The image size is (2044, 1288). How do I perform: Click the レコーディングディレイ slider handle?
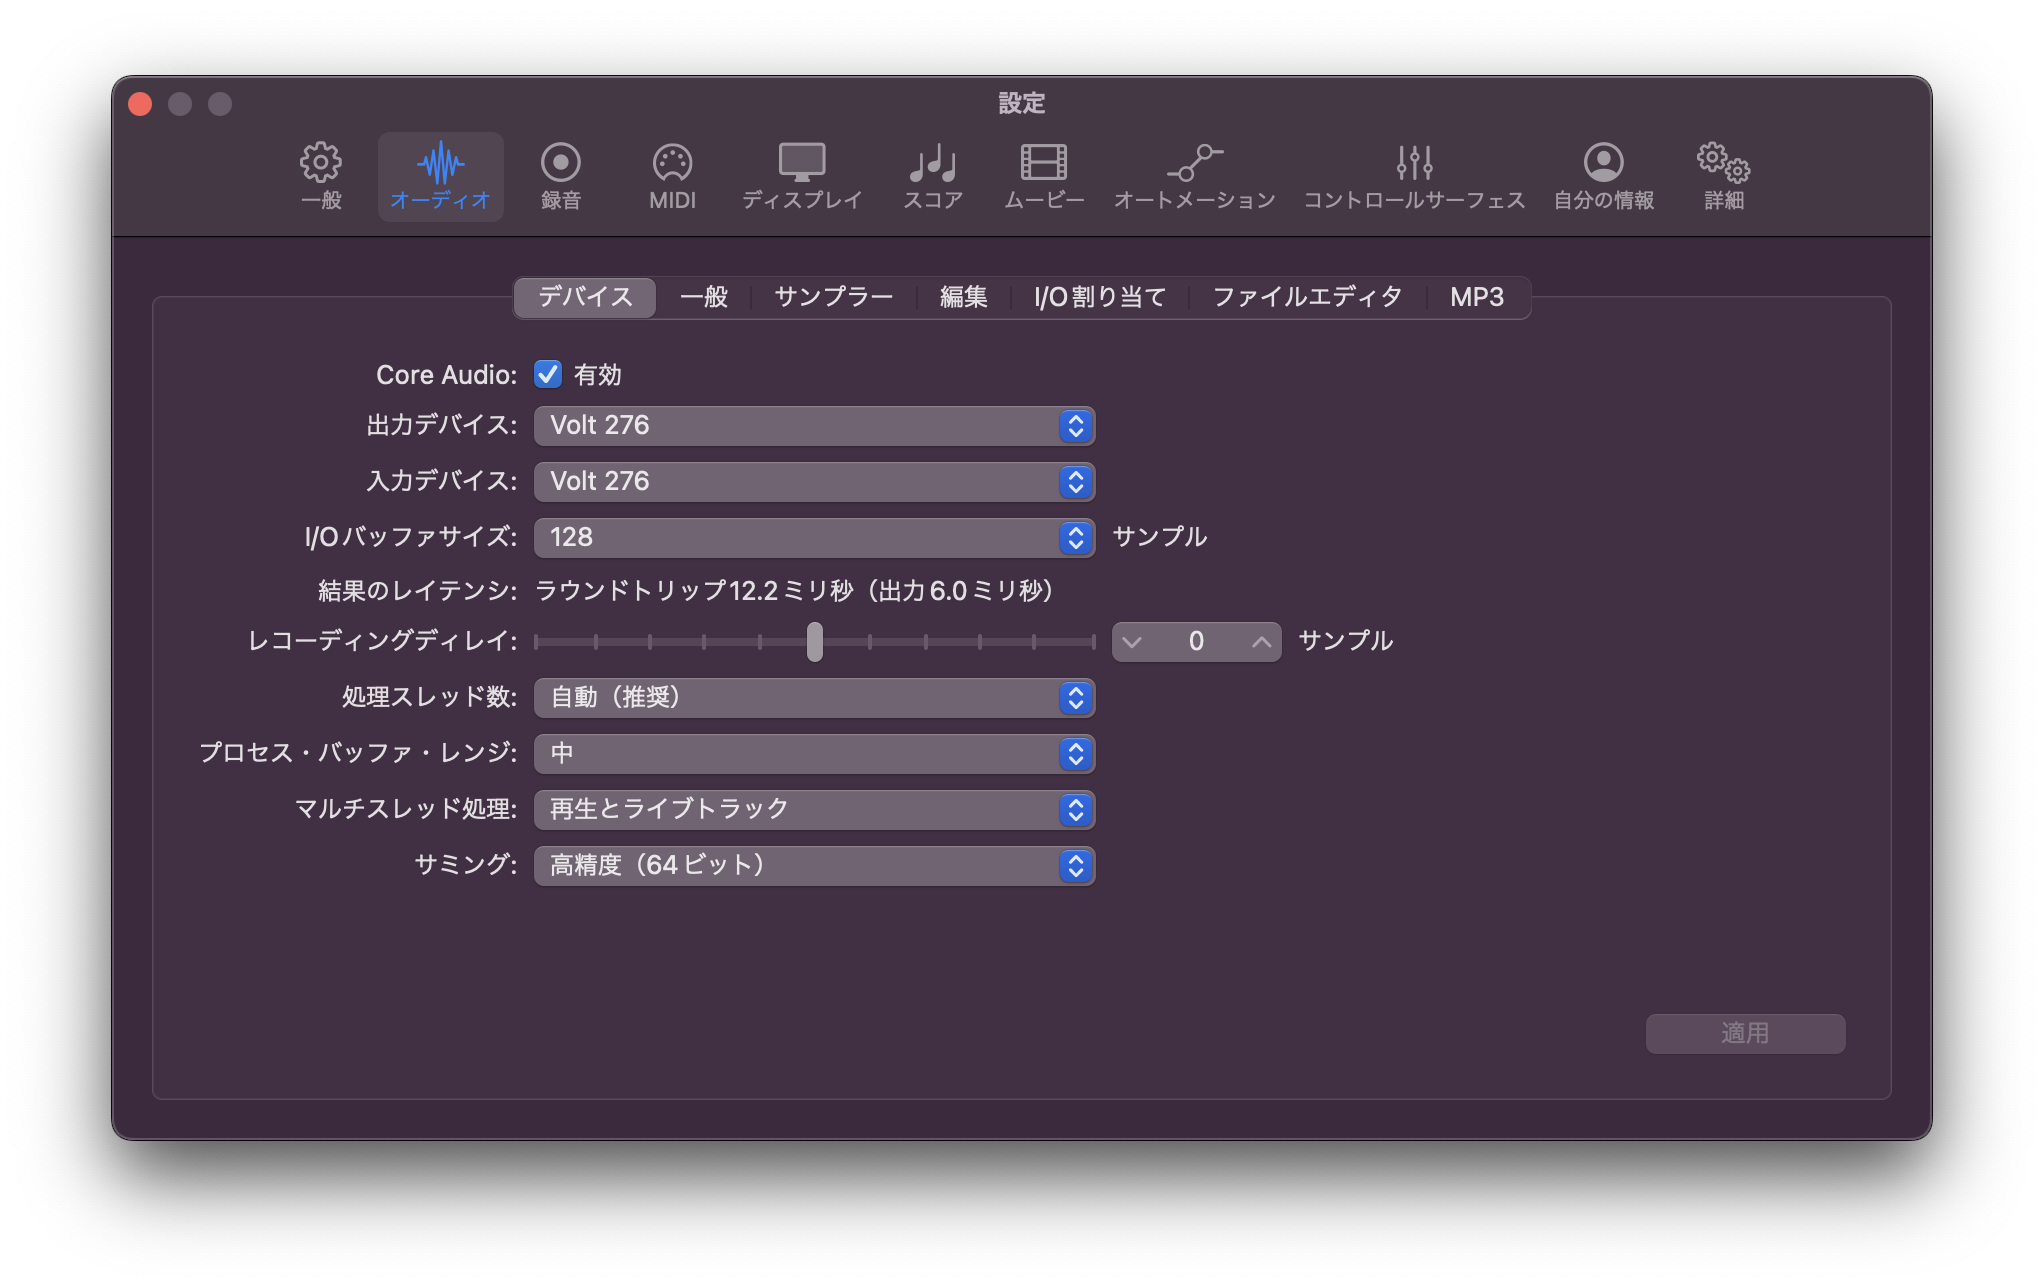(x=815, y=642)
